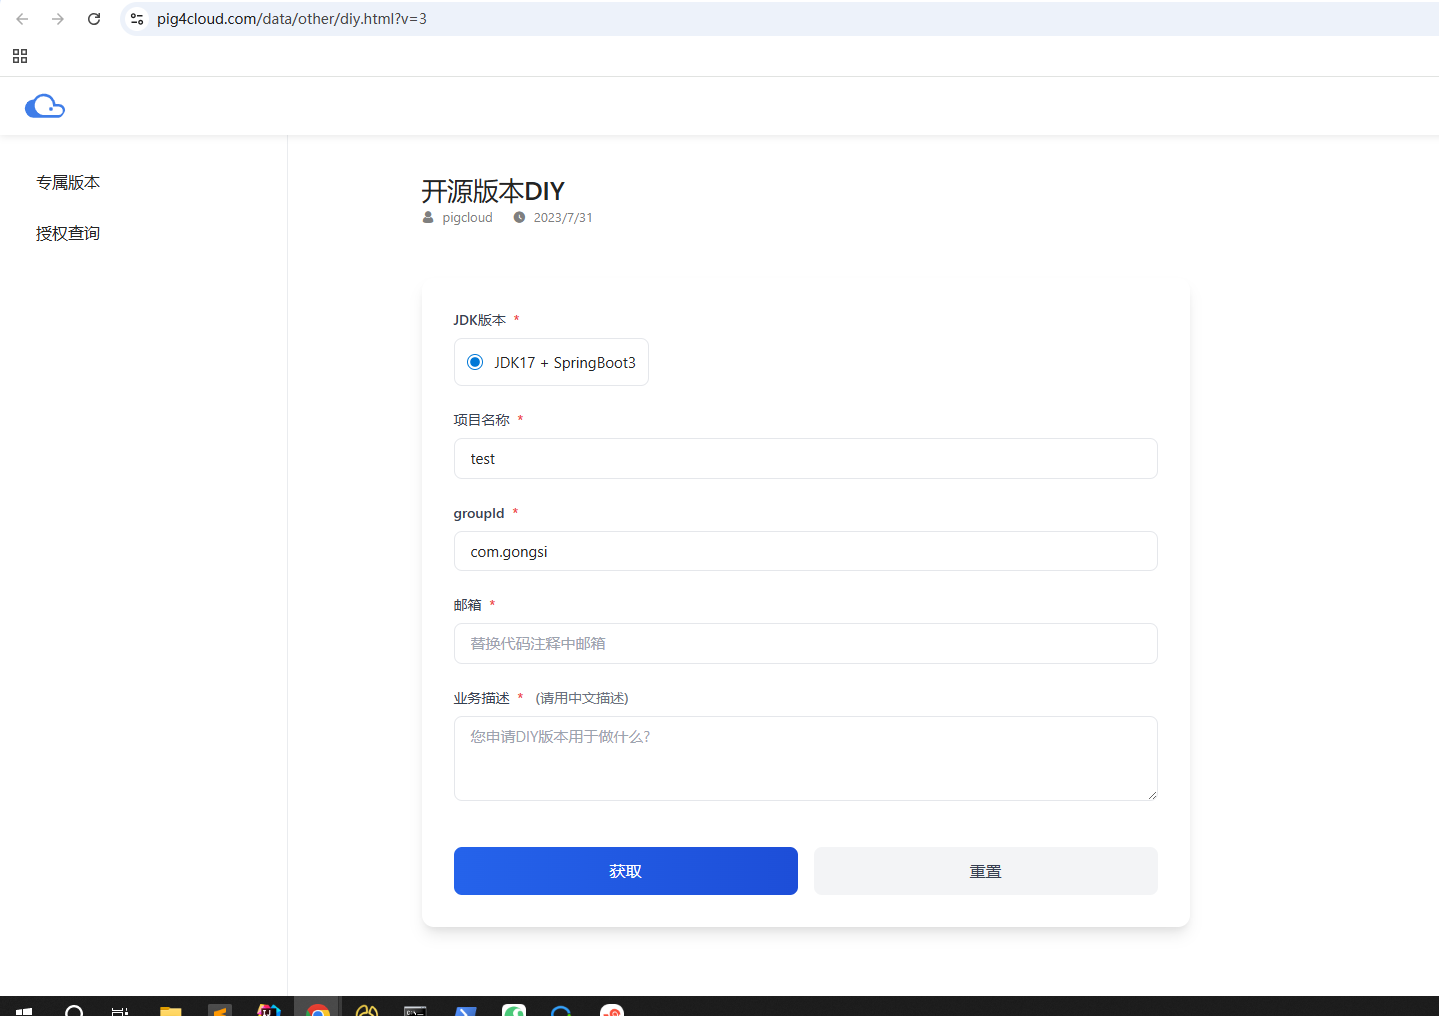1439x1016 pixels.
Task: Click the author person icon beside pigcloud
Action: (428, 217)
